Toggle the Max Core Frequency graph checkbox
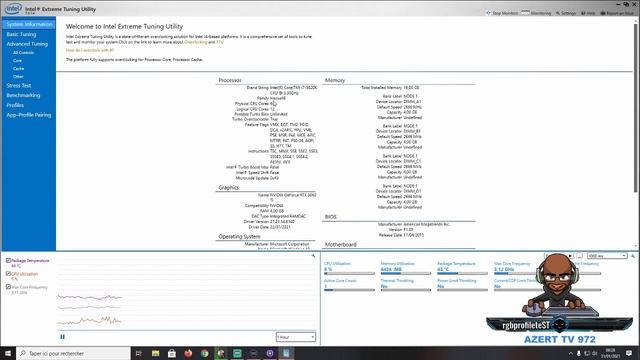Viewport: 640px width, 360px height. 8,287
